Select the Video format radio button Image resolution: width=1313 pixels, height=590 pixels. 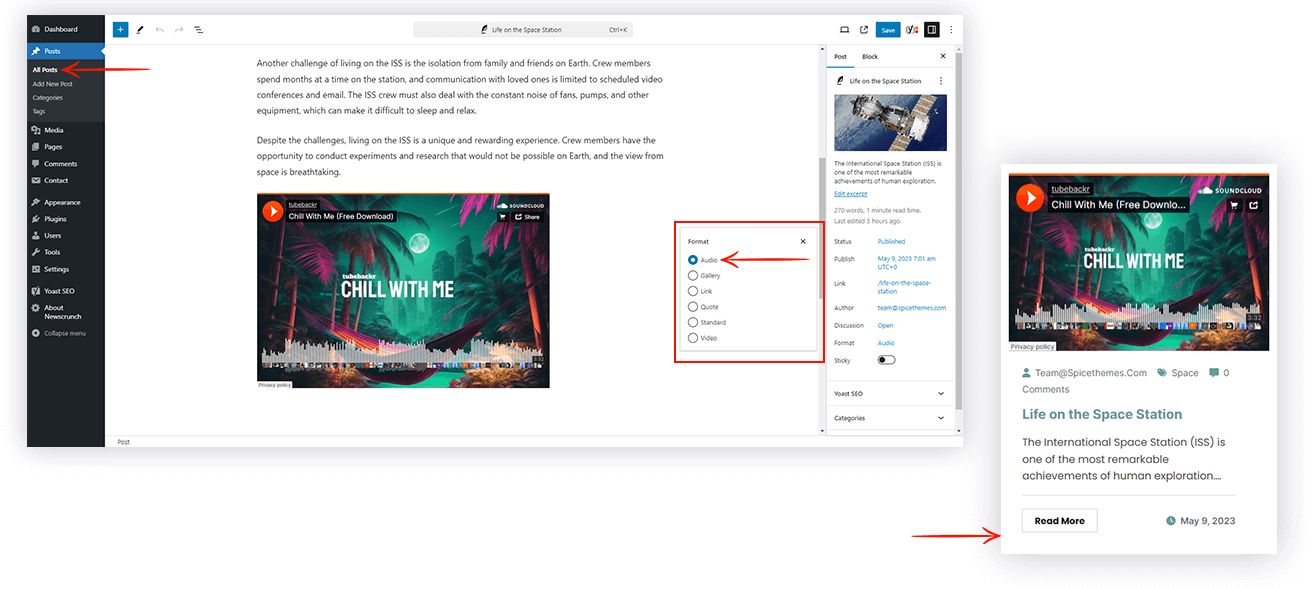[693, 338]
